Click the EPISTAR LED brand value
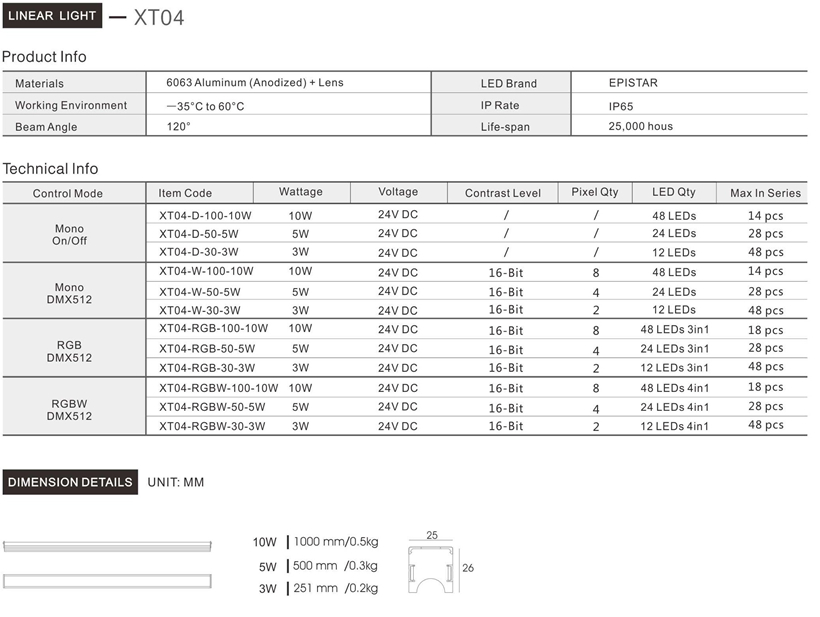Image resolution: width=820 pixels, height=617 pixels. click(x=633, y=83)
